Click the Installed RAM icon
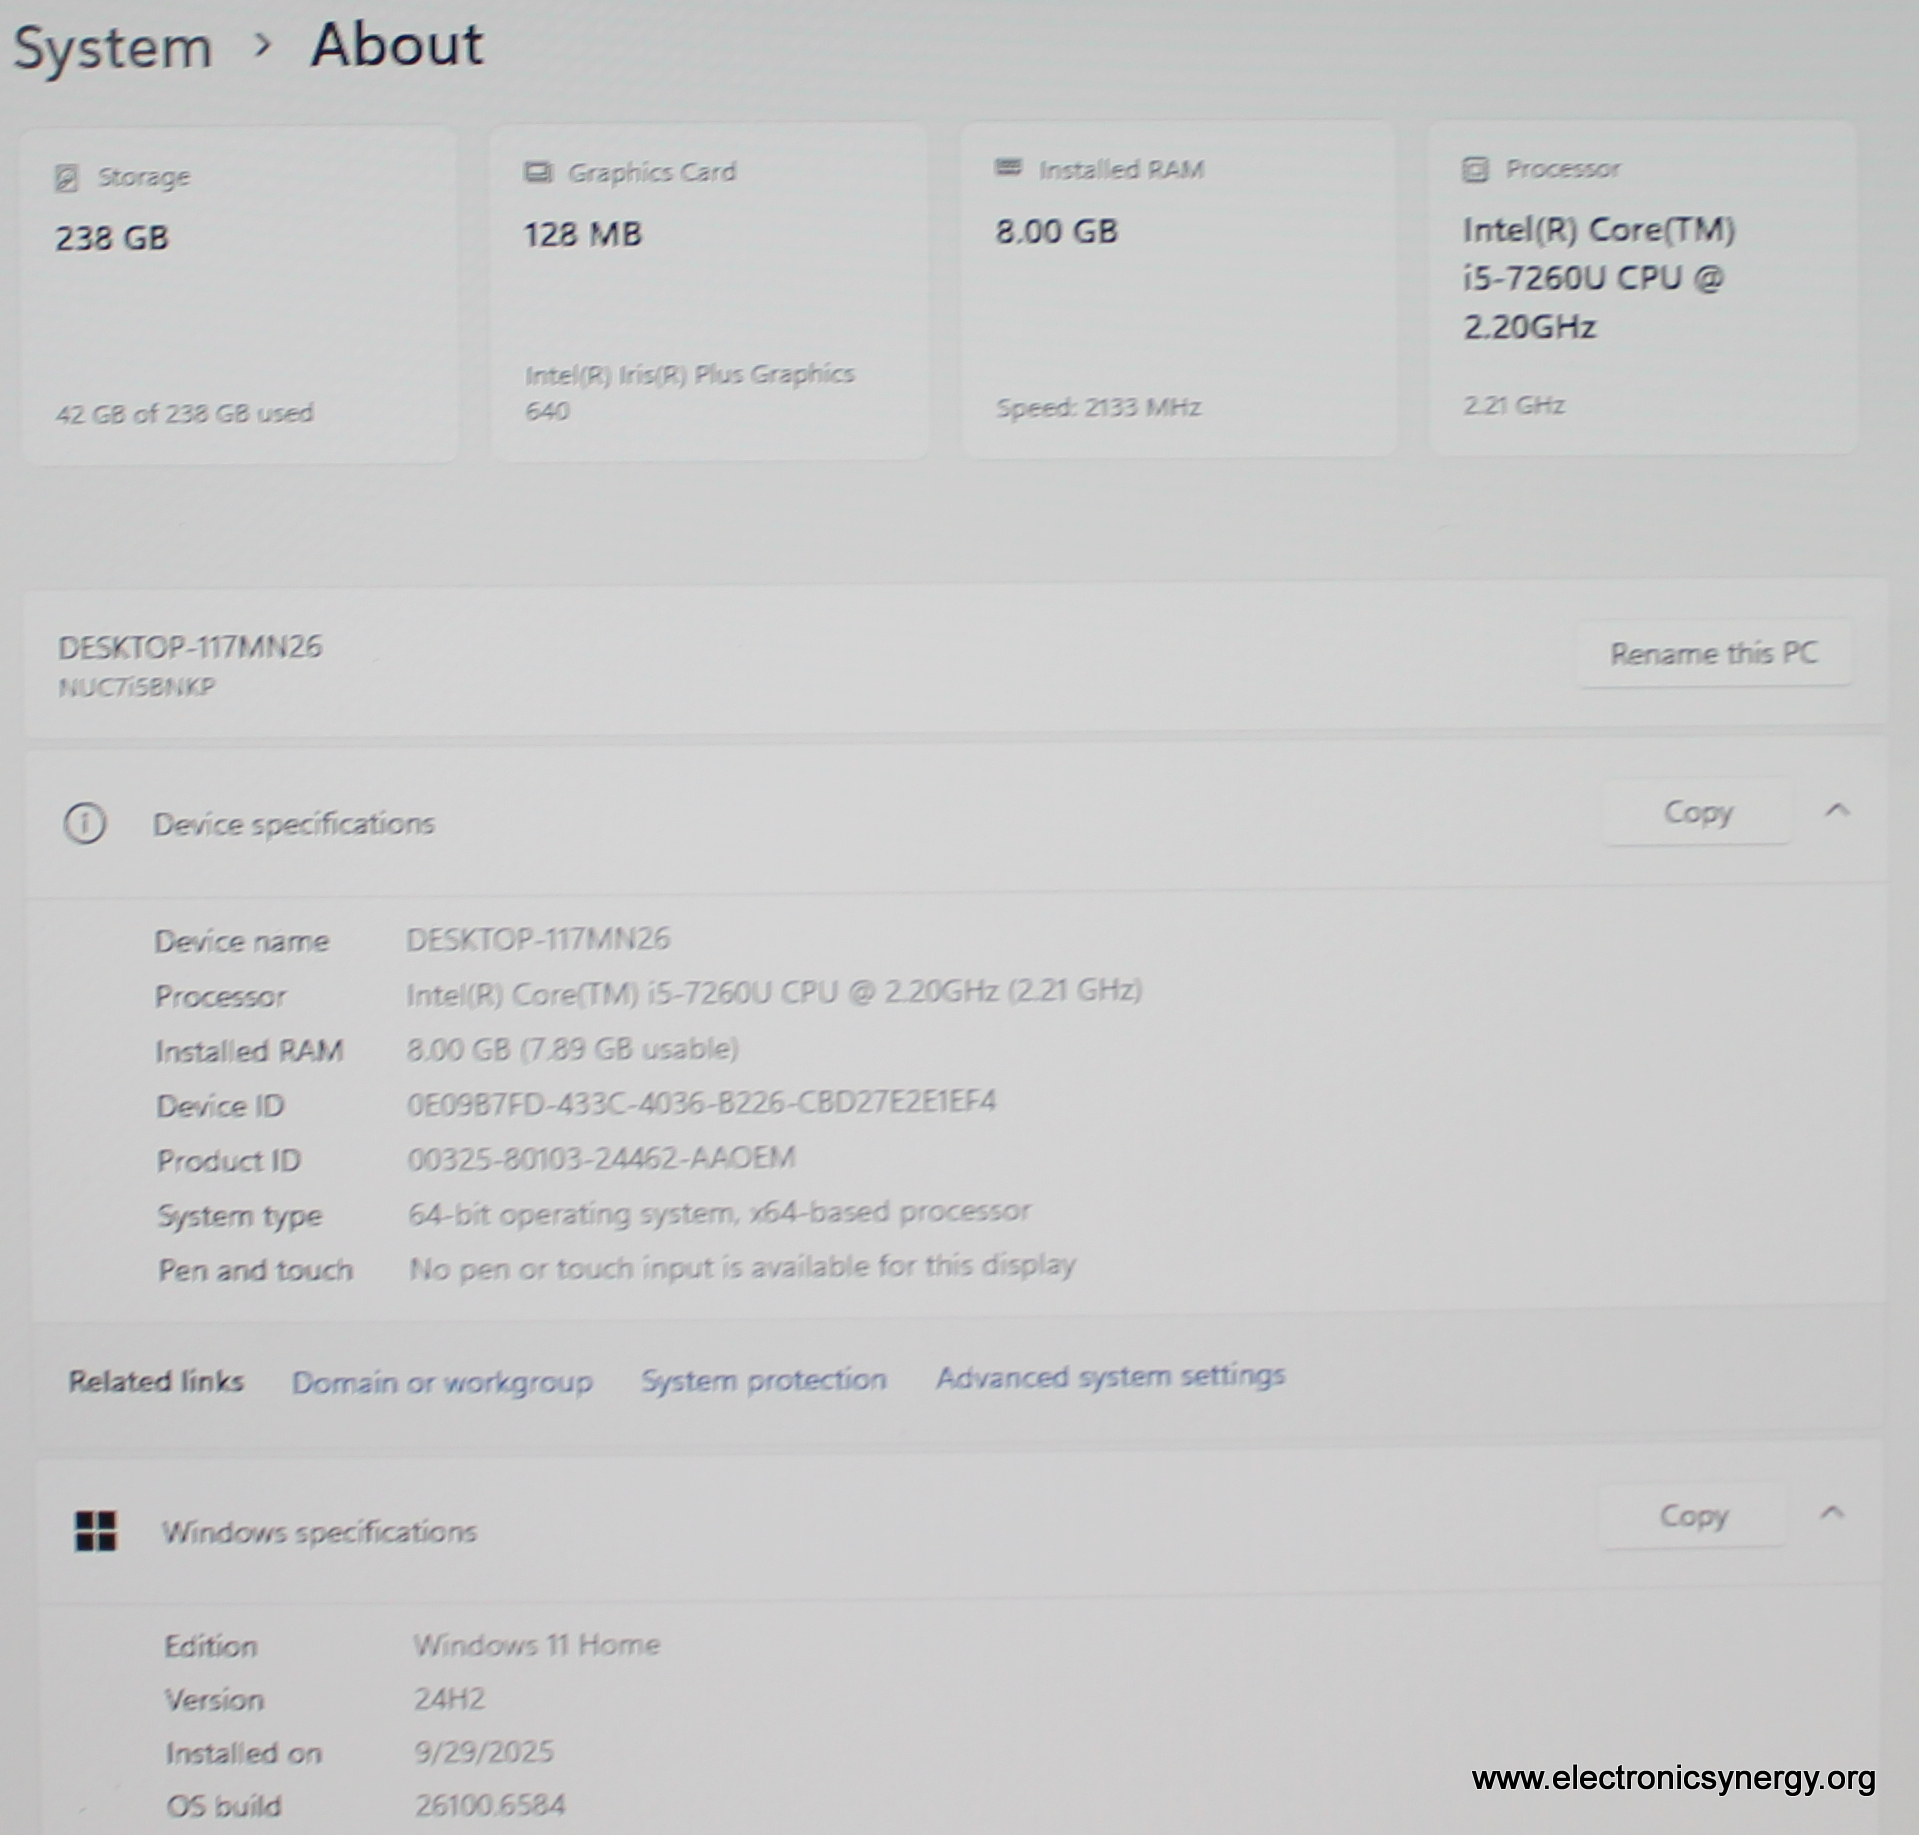The image size is (1919, 1835). (x=1008, y=168)
